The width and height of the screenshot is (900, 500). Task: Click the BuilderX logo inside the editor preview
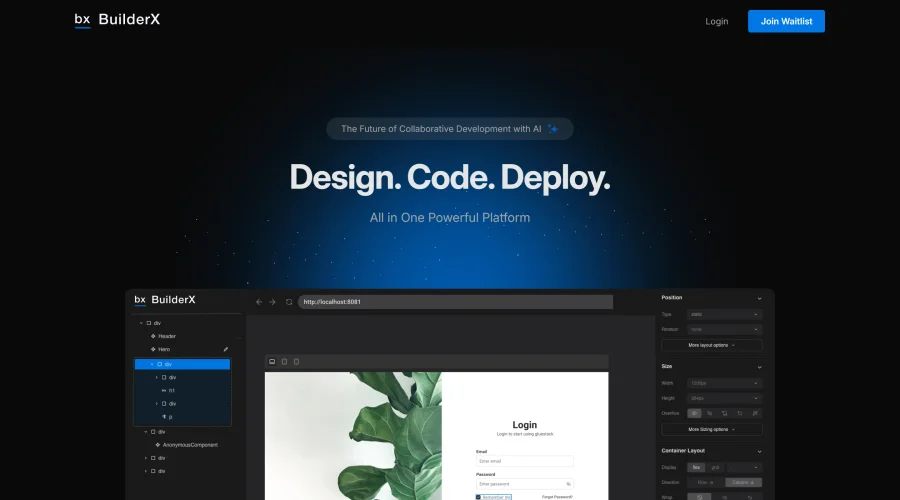pos(165,300)
